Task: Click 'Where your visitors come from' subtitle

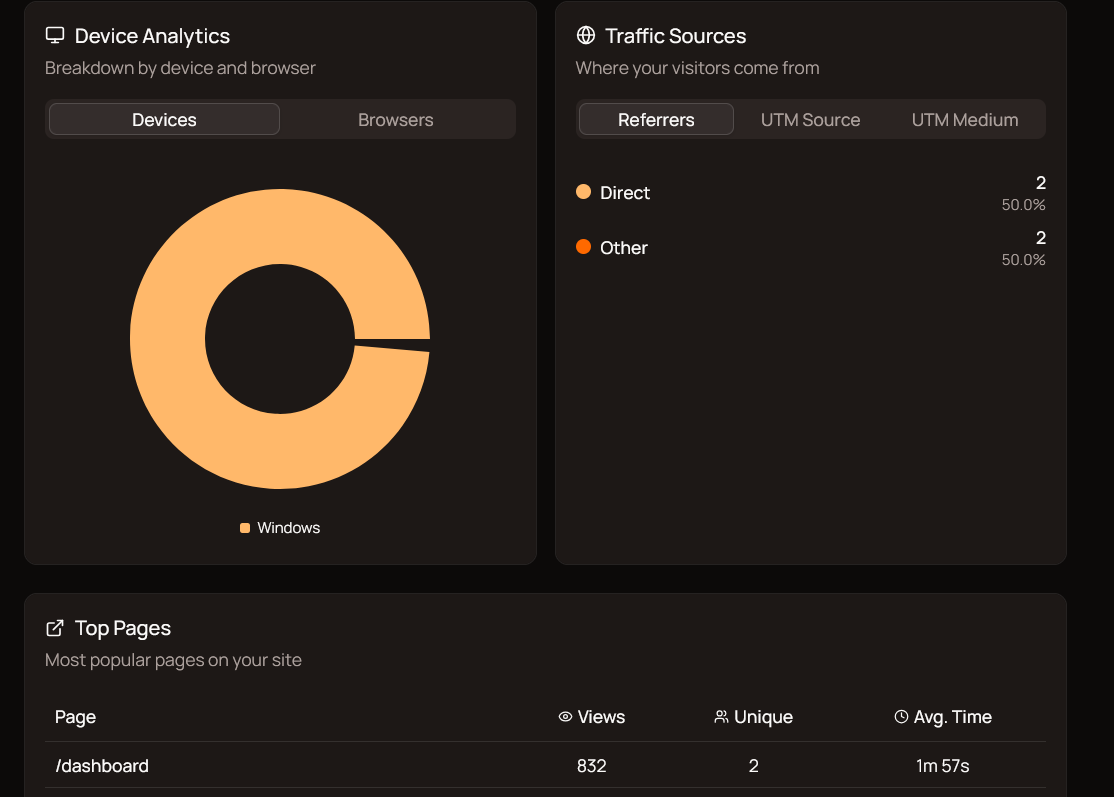Action: coord(697,68)
